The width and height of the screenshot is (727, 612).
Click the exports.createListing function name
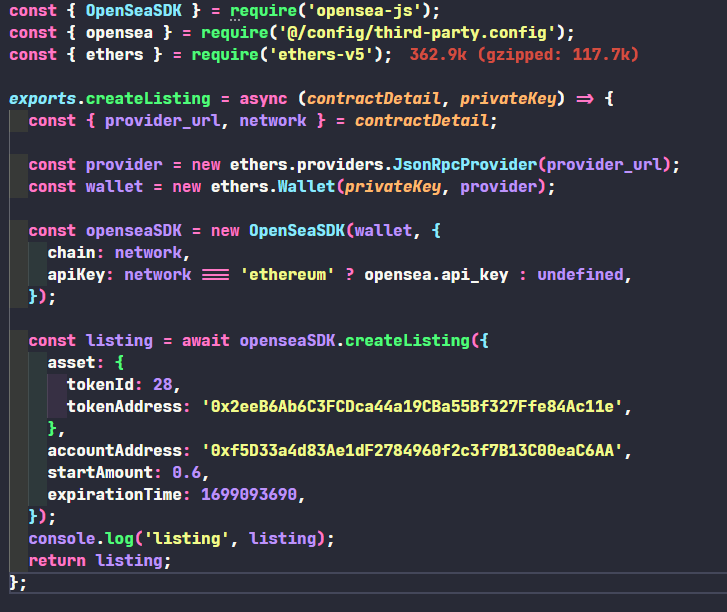[148, 99]
